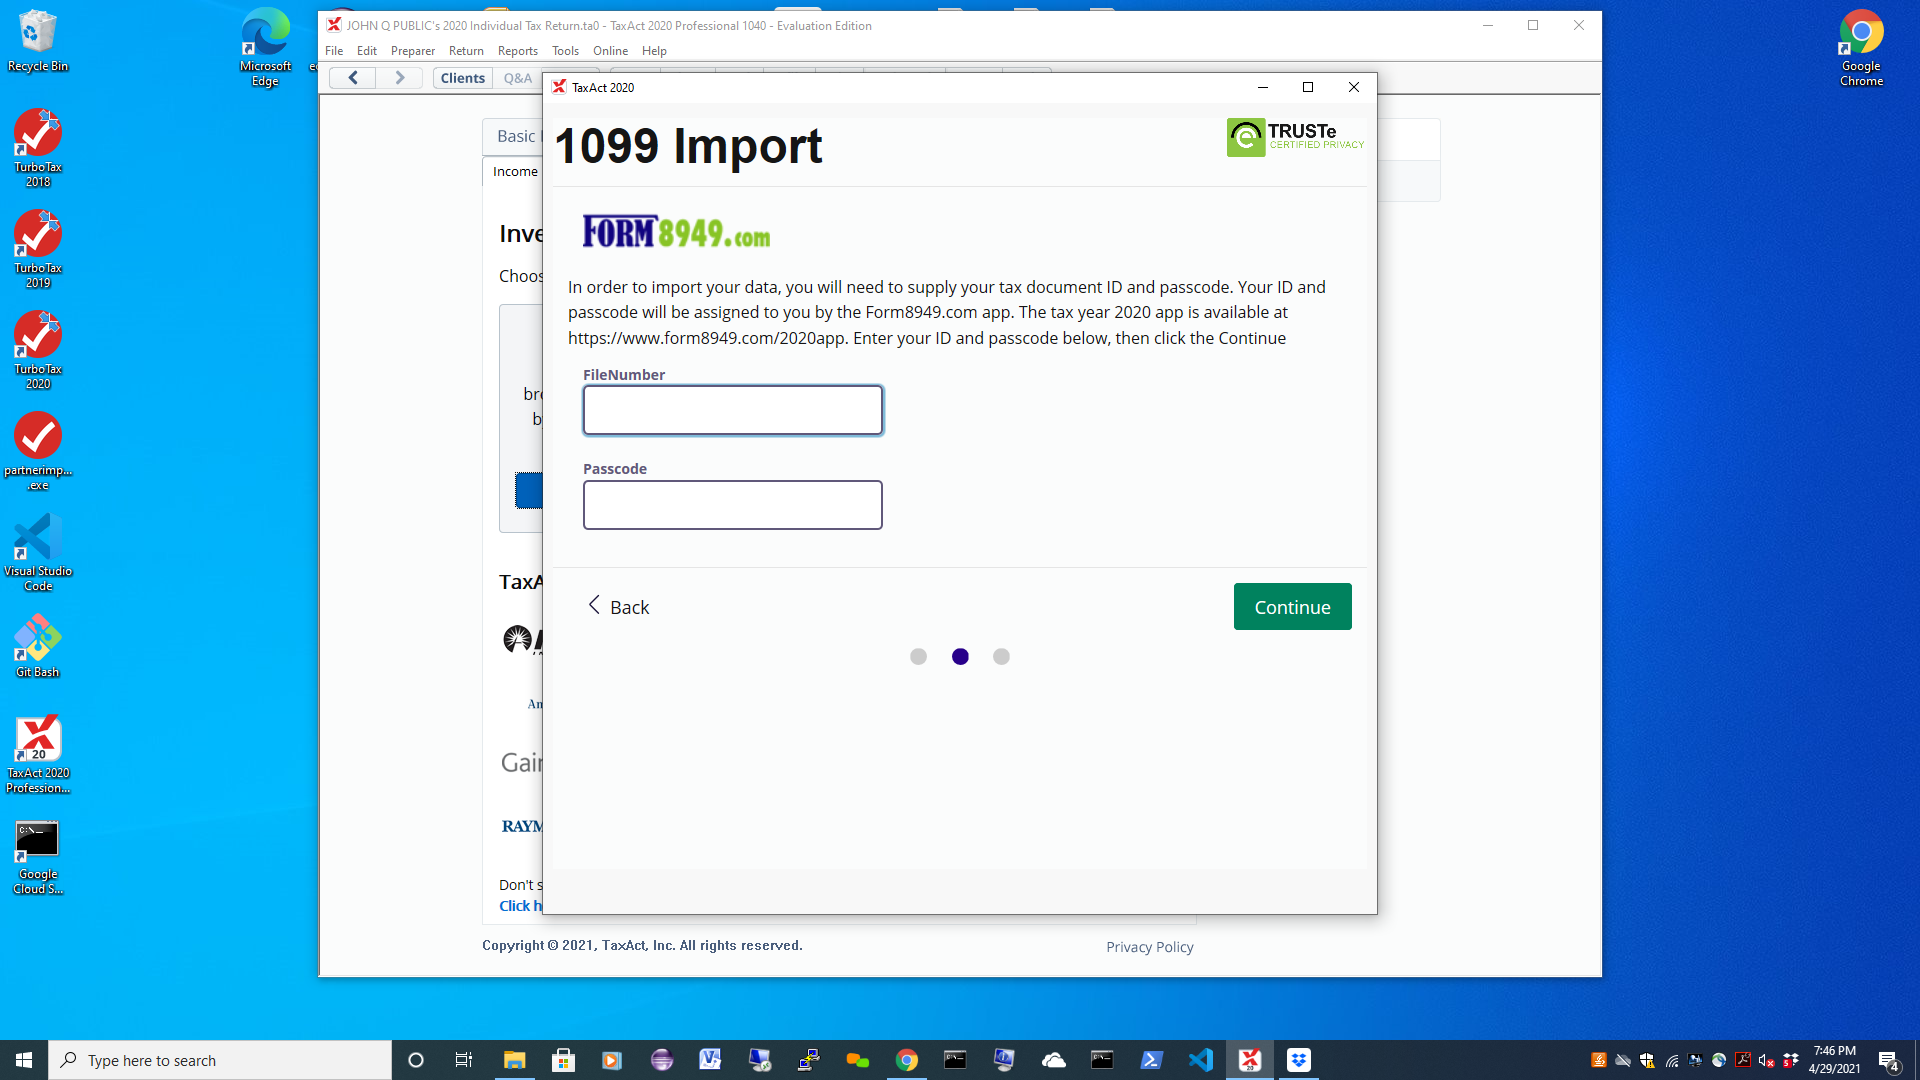This screenshot has width=1920, height=1080.
Task: Click the Passcode input field
Action: point(732,505)
